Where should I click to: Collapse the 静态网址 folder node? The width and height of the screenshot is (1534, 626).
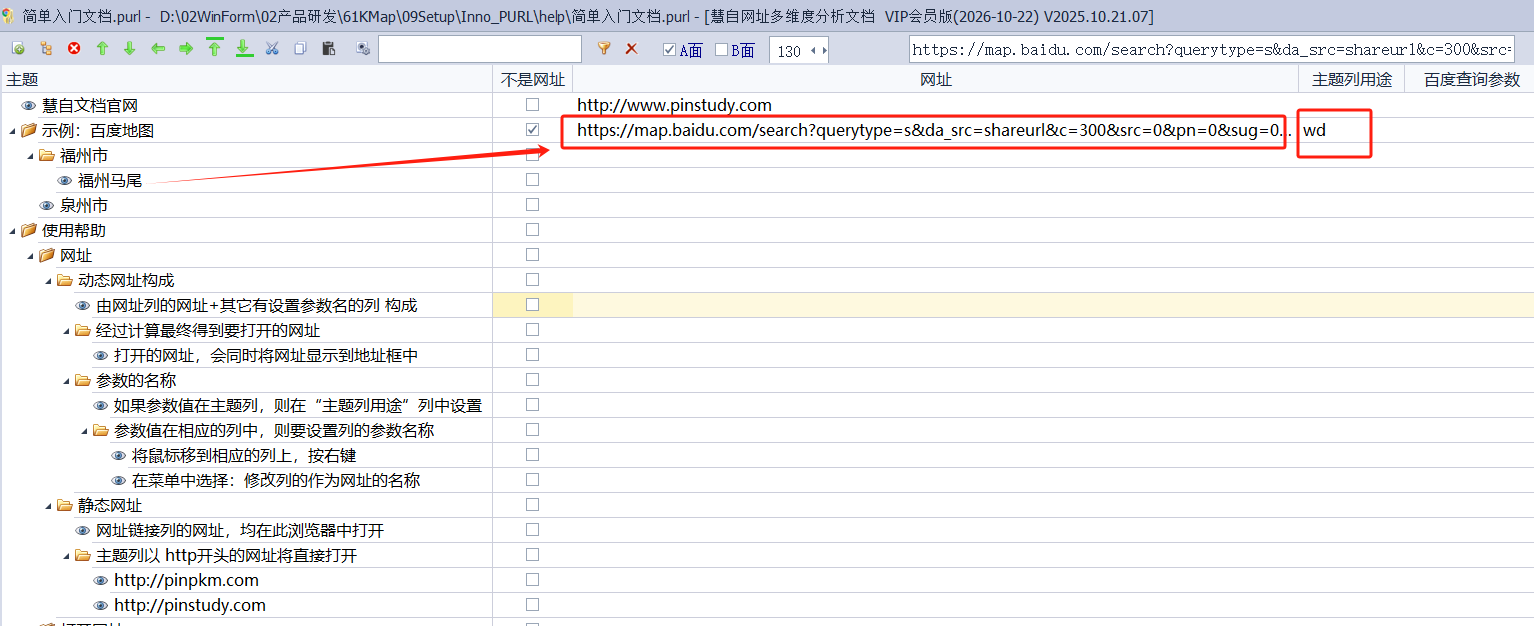click(x=48, y=505)
